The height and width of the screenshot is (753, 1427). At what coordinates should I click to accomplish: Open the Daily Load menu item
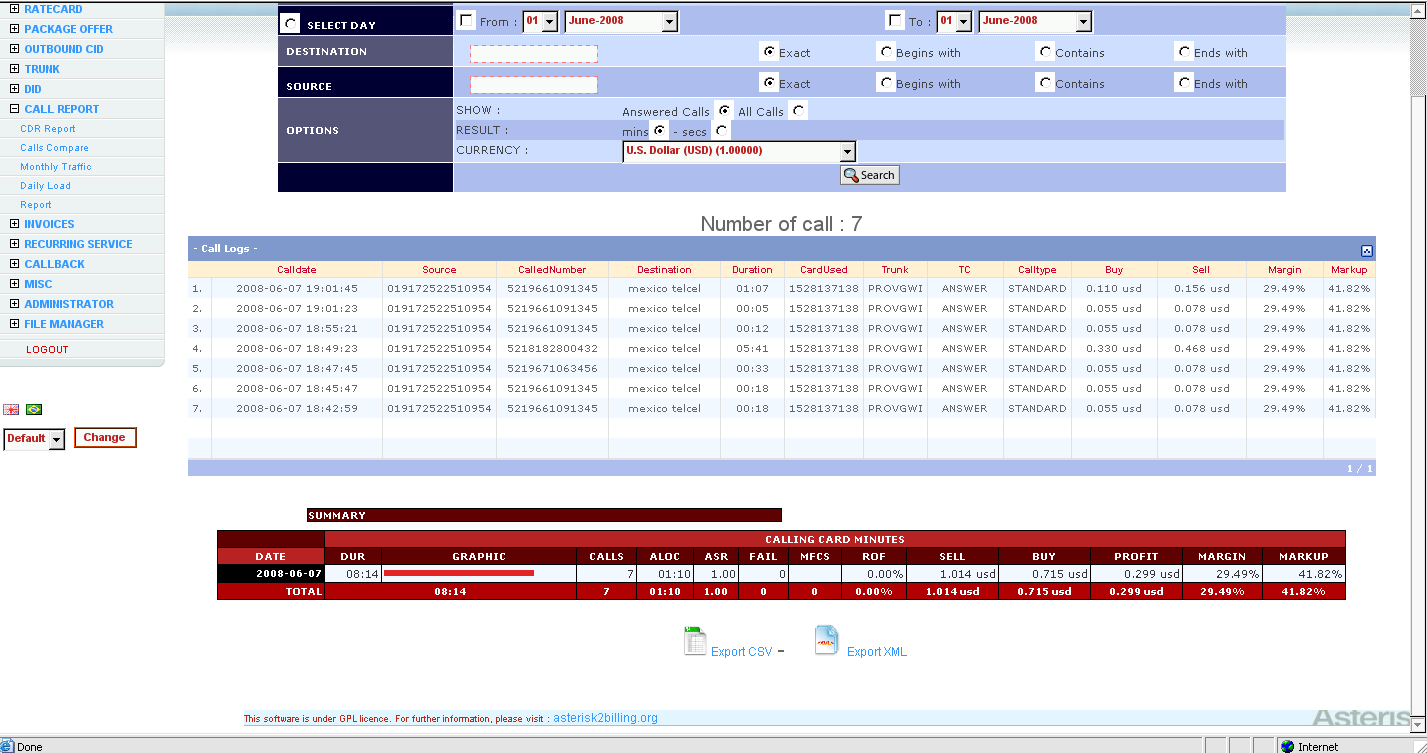(45, 186)
